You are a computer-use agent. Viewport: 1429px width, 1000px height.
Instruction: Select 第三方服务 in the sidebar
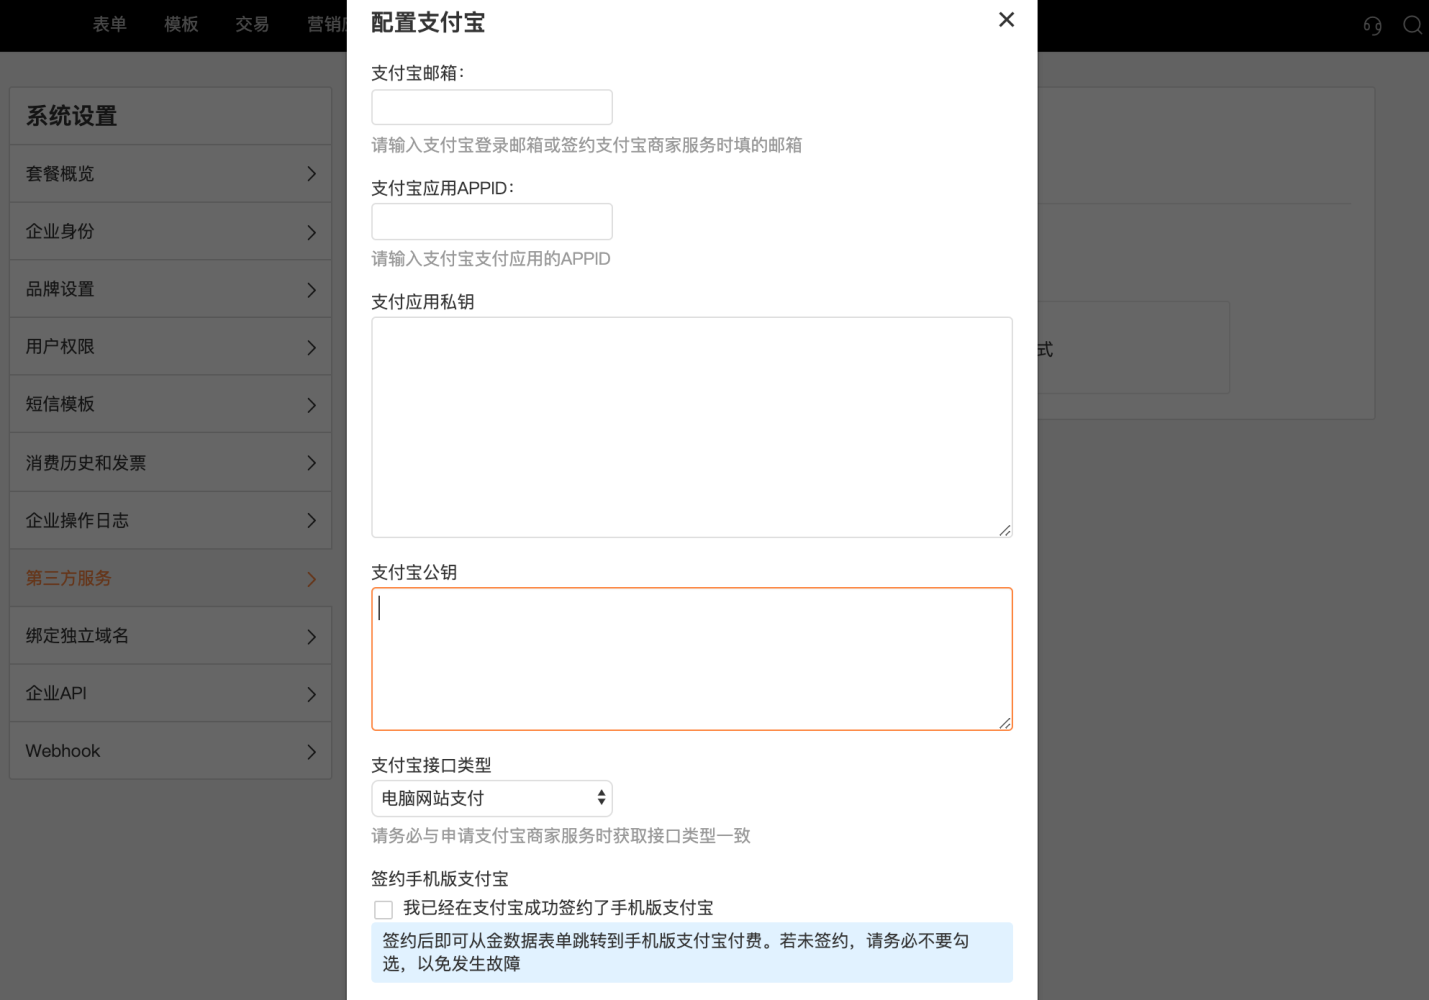pyautogui.click(x=170, y=578)
